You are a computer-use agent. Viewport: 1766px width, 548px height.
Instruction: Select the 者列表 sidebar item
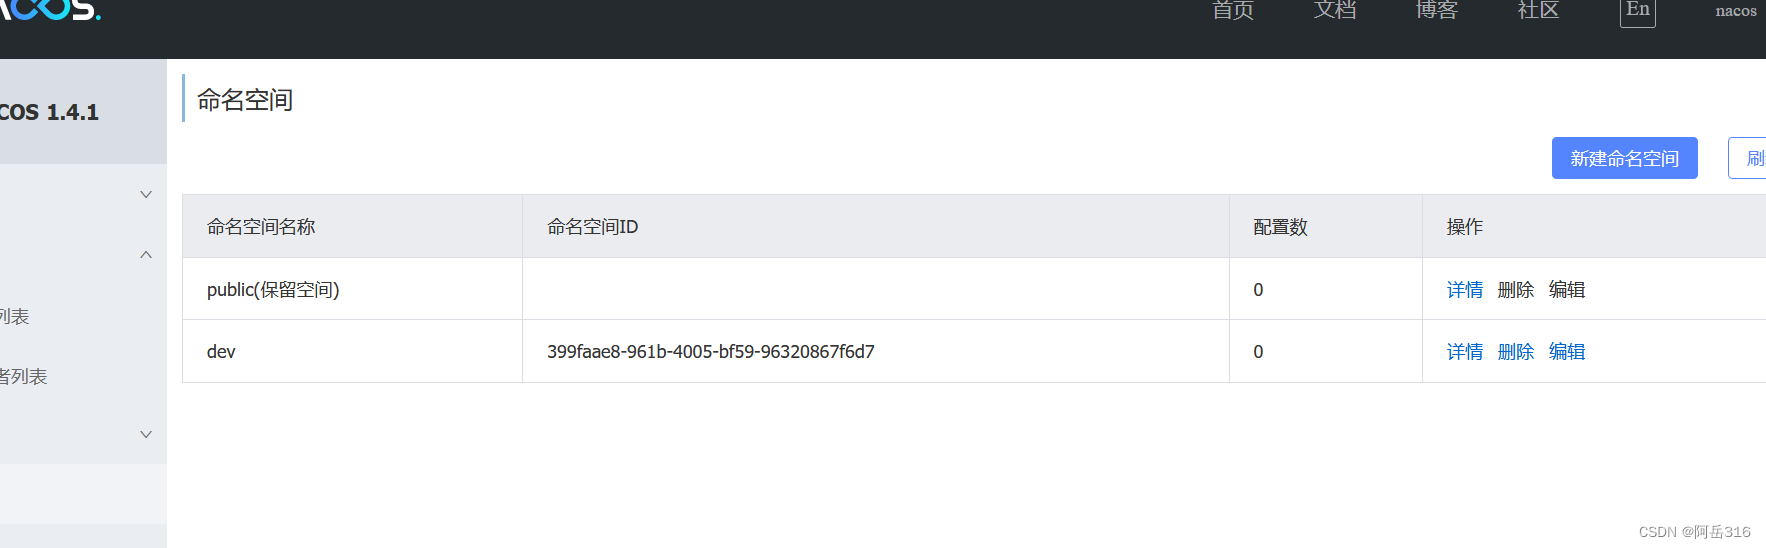23,376
